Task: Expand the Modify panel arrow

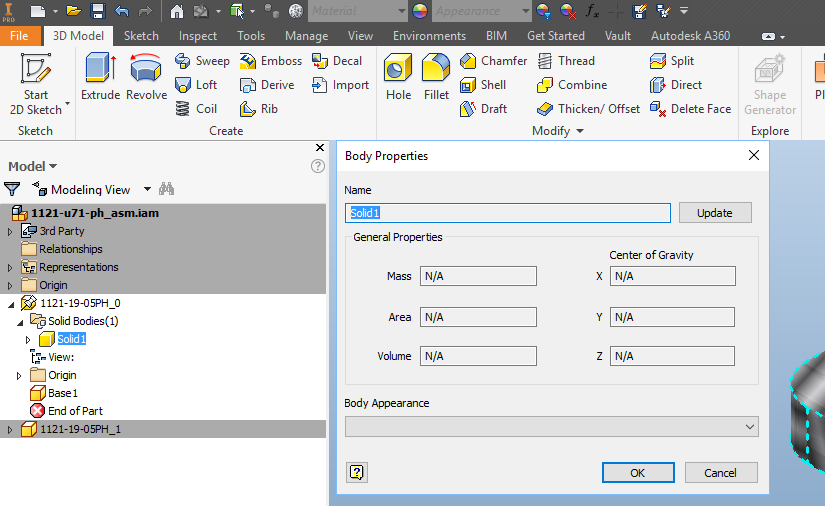Action: click(580, 131)
